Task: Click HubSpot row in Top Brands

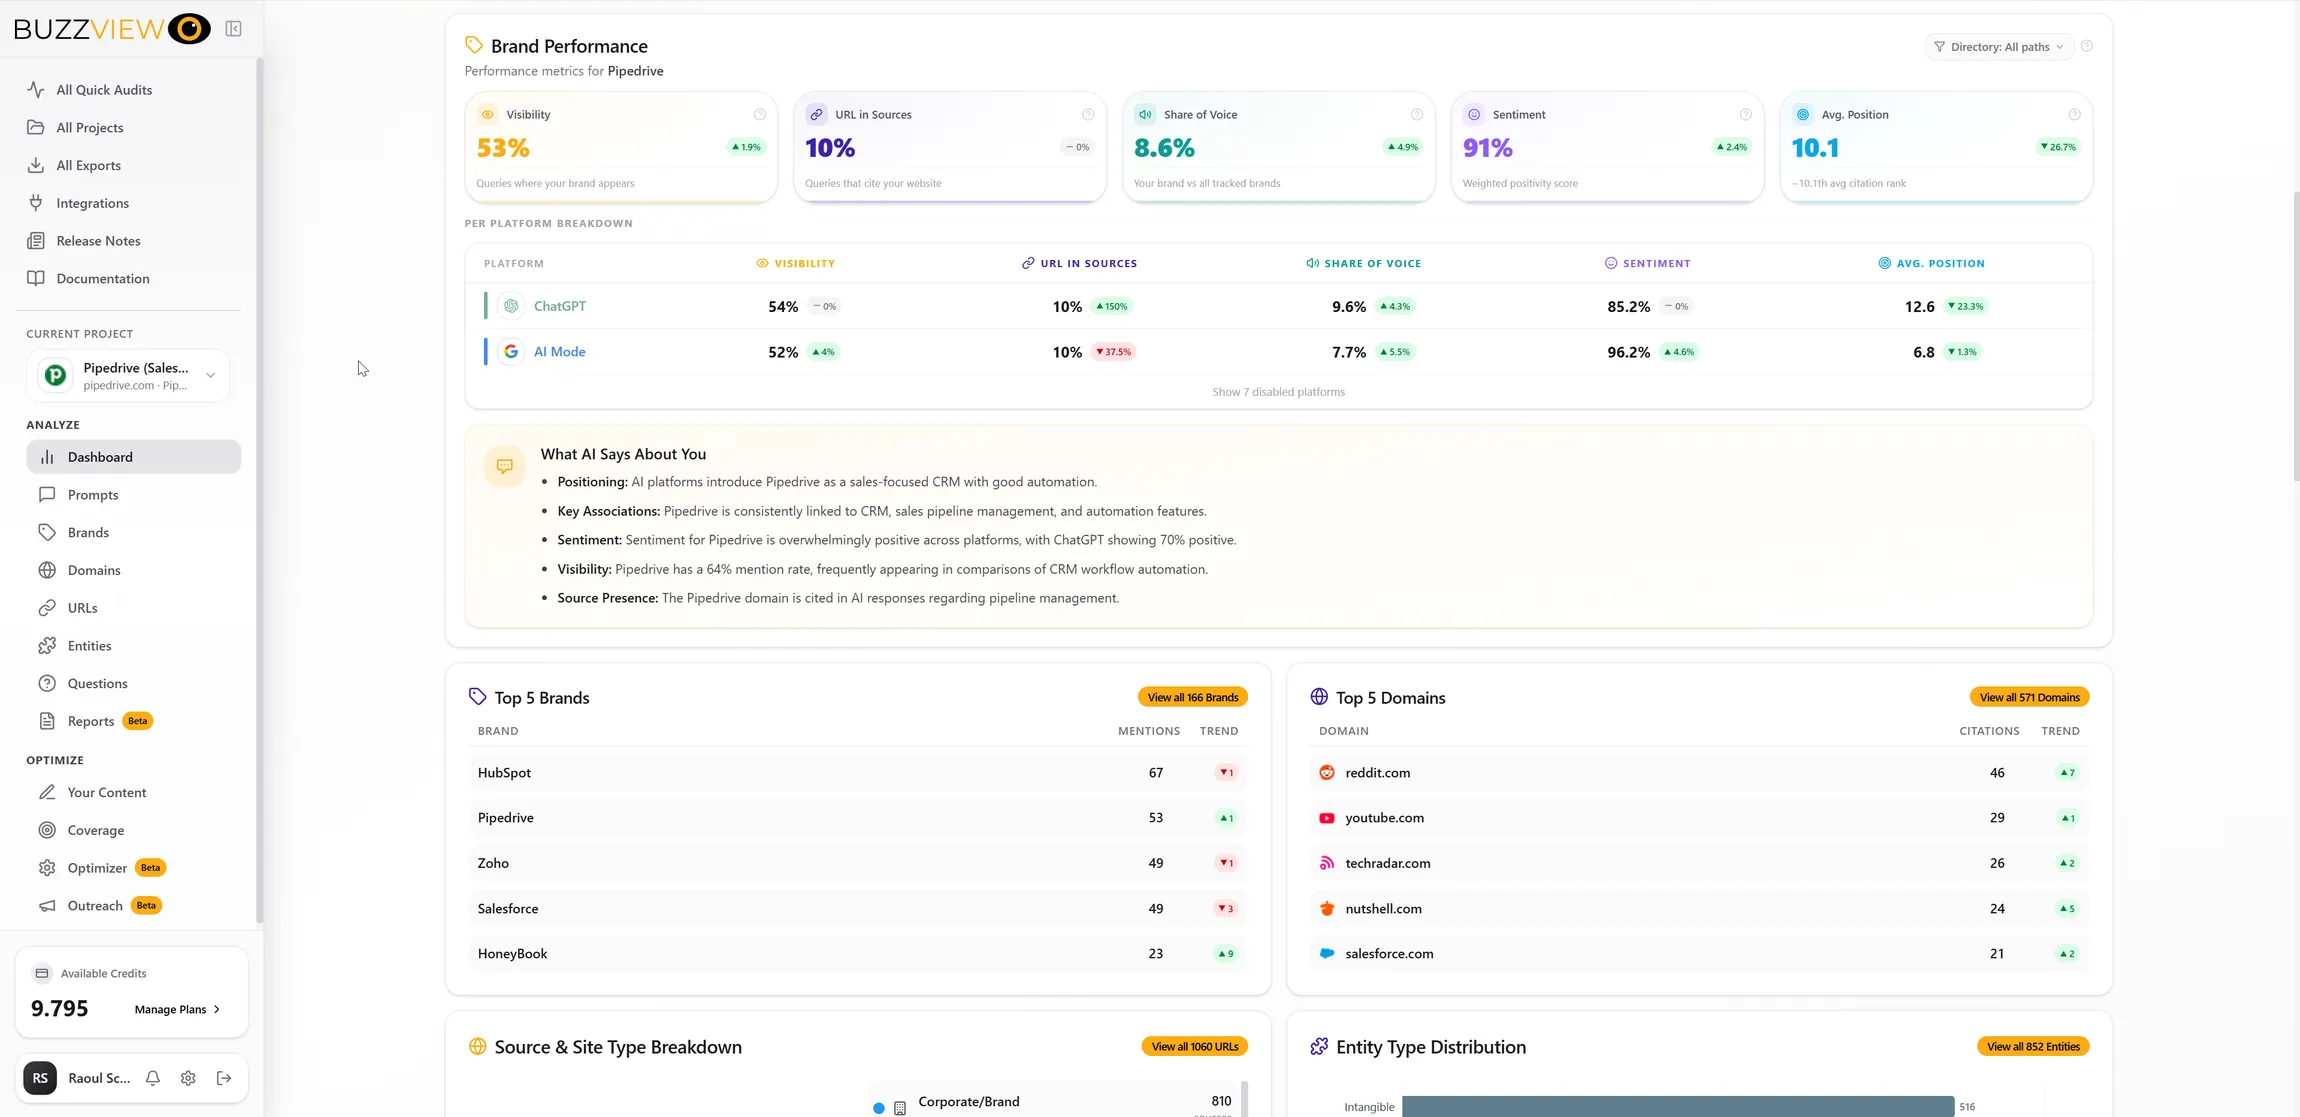Action: click(x=858, y=773)
